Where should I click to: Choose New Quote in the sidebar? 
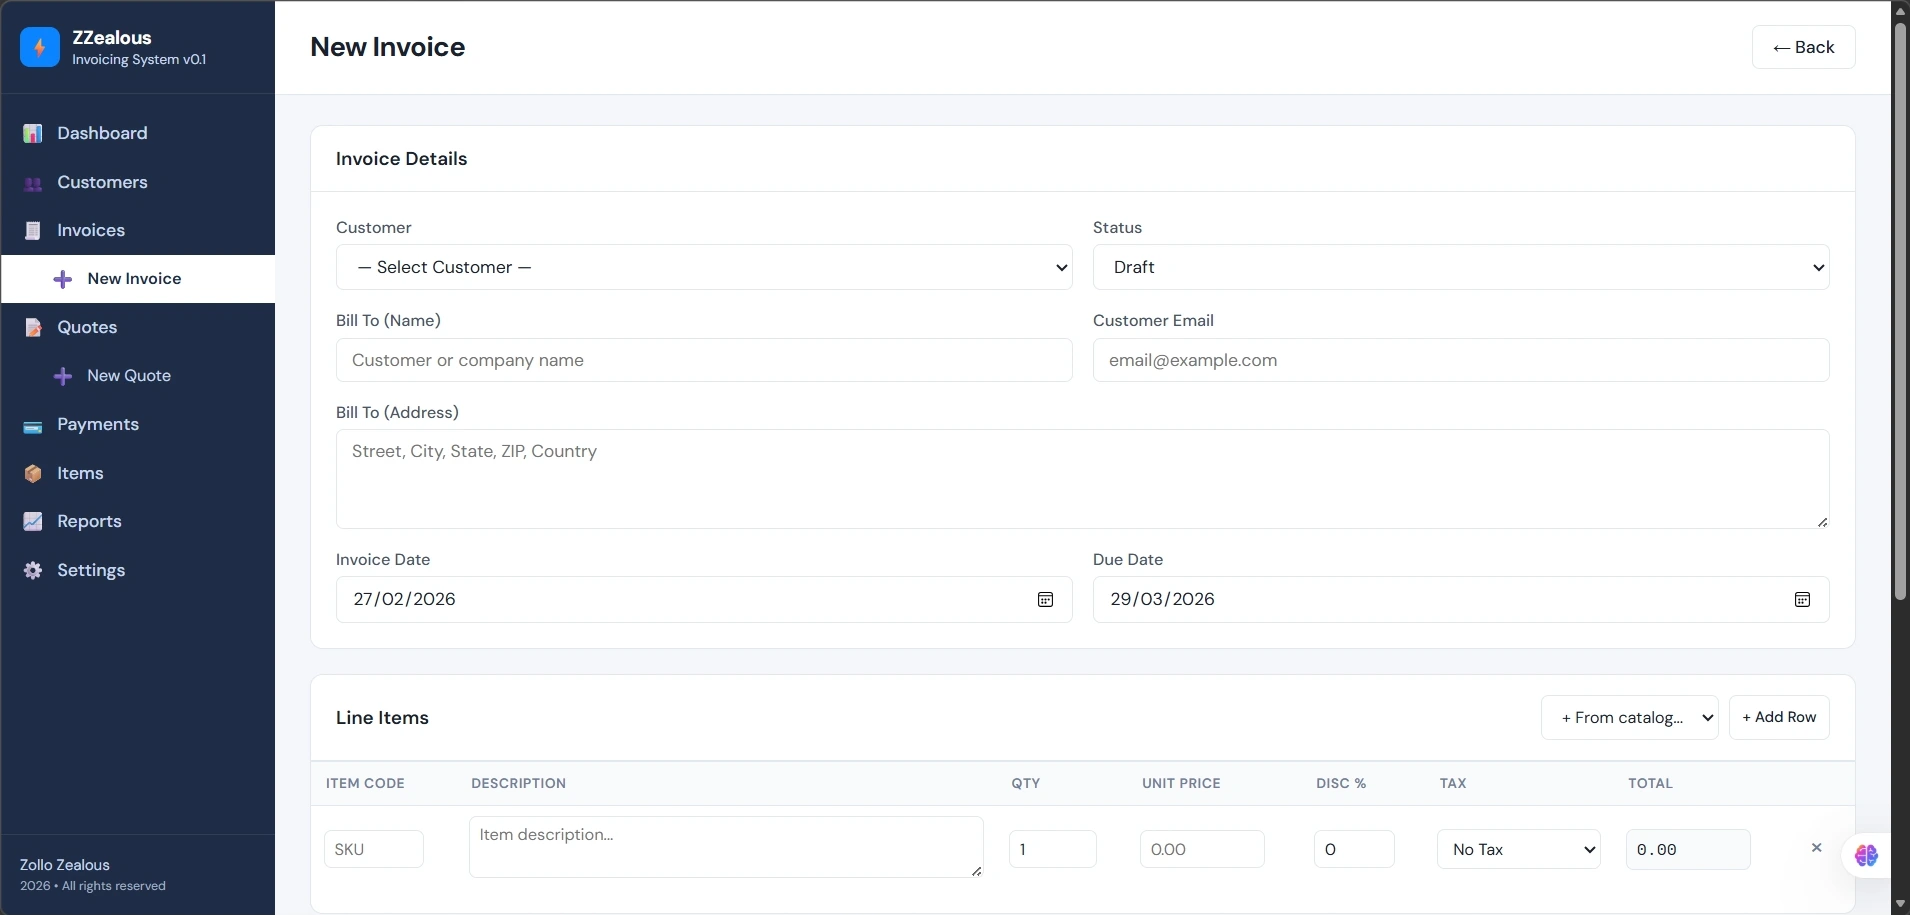click(138, 376)
